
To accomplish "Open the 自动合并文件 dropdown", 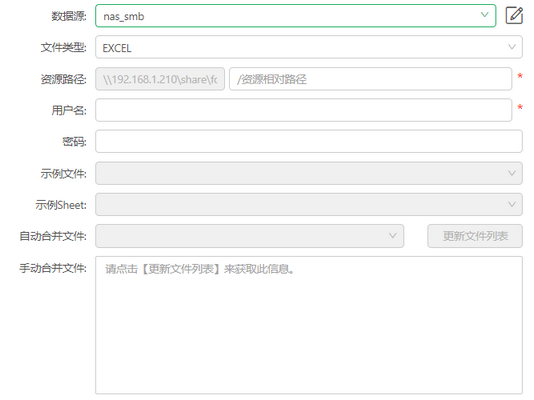I will coord(249,236).
